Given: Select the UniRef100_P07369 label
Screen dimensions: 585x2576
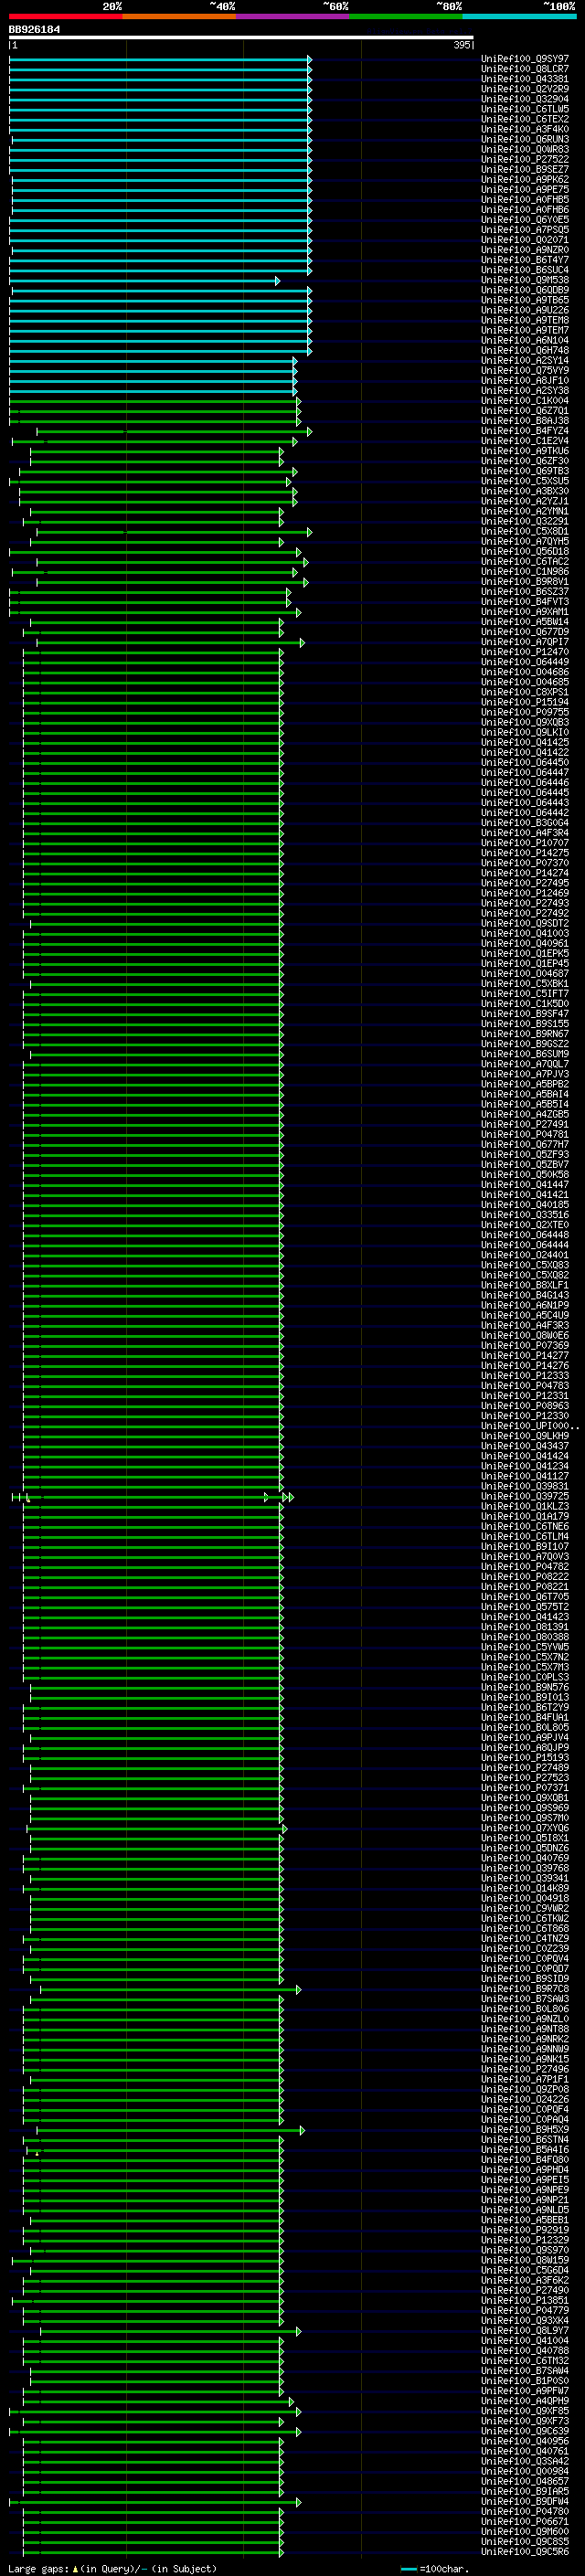Looking at the screenshot, I should (x=525, y=1345).
